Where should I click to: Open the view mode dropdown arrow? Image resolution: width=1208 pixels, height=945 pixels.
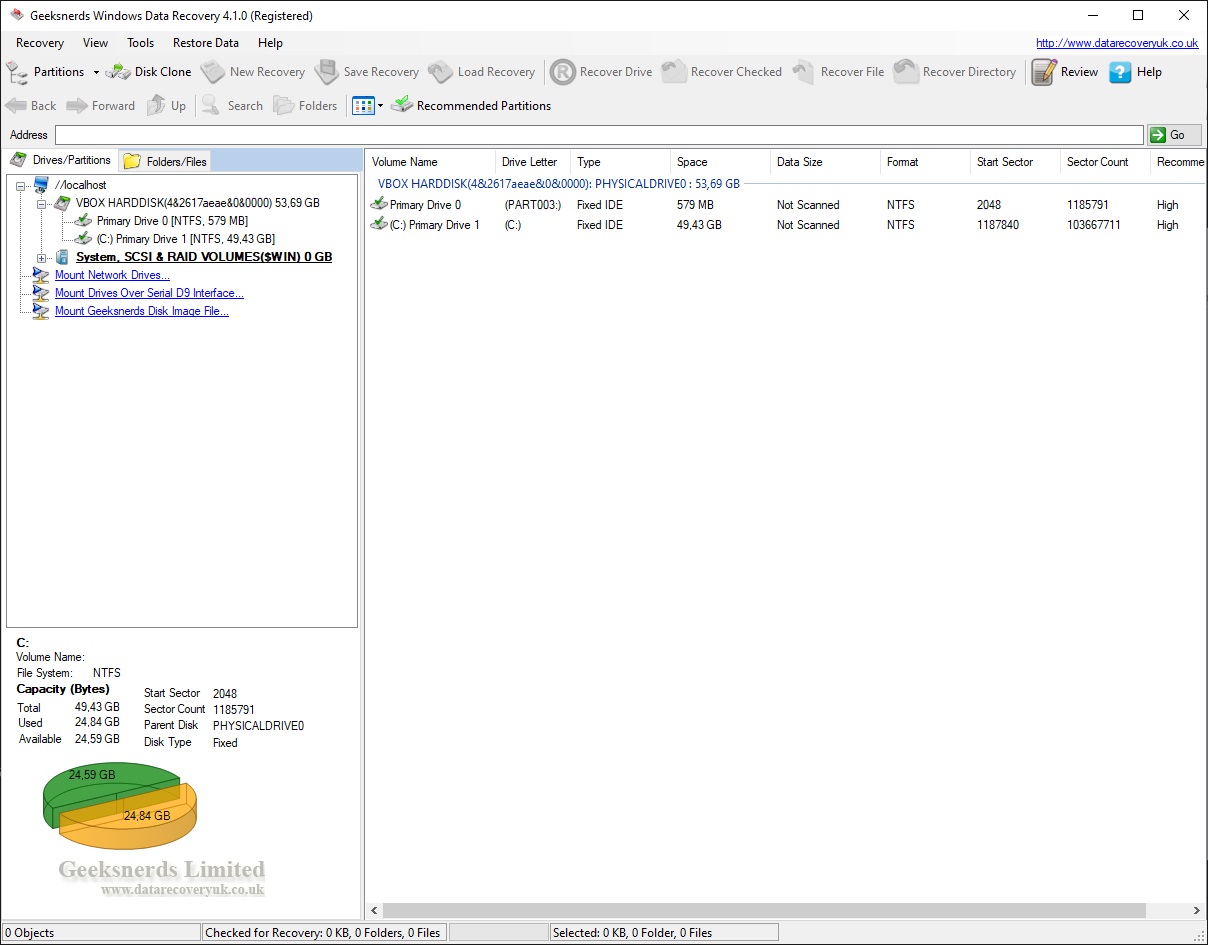(x=381, y=106)
